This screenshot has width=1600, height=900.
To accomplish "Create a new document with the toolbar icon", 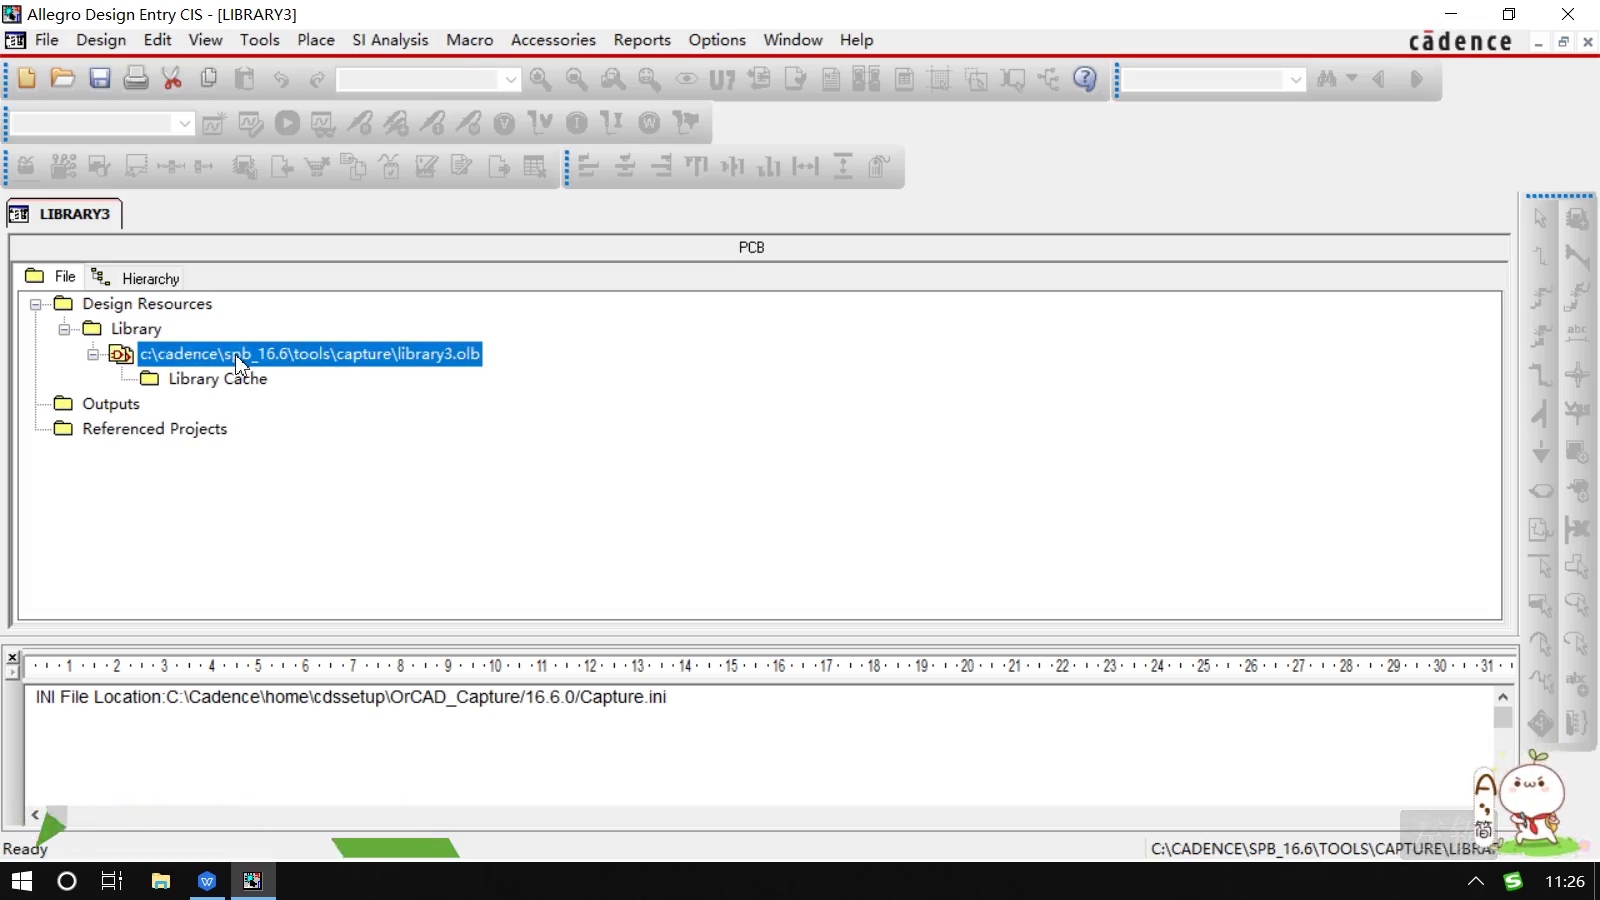I will (27, 79).
